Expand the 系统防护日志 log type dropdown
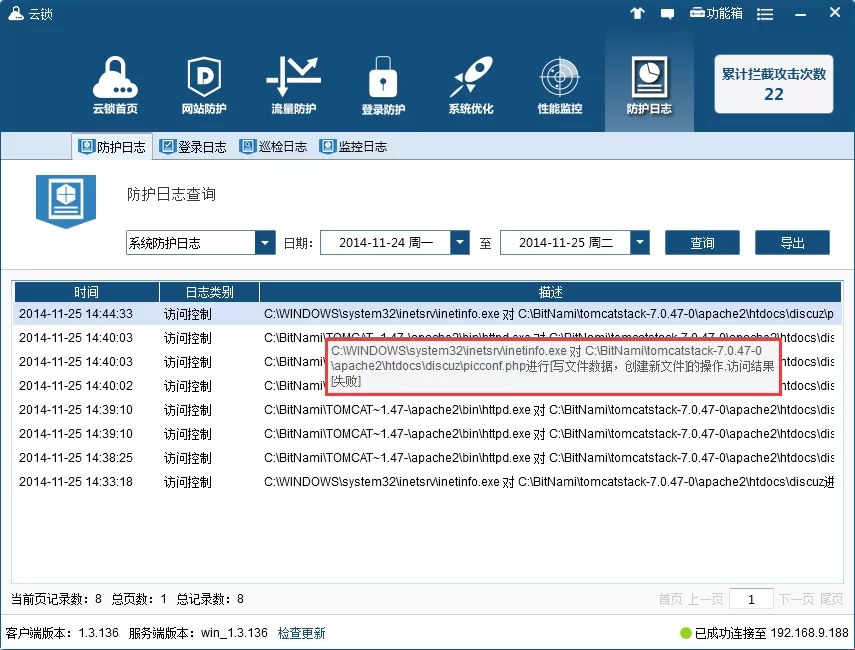The image size is (855, 650). pos(265,243)
